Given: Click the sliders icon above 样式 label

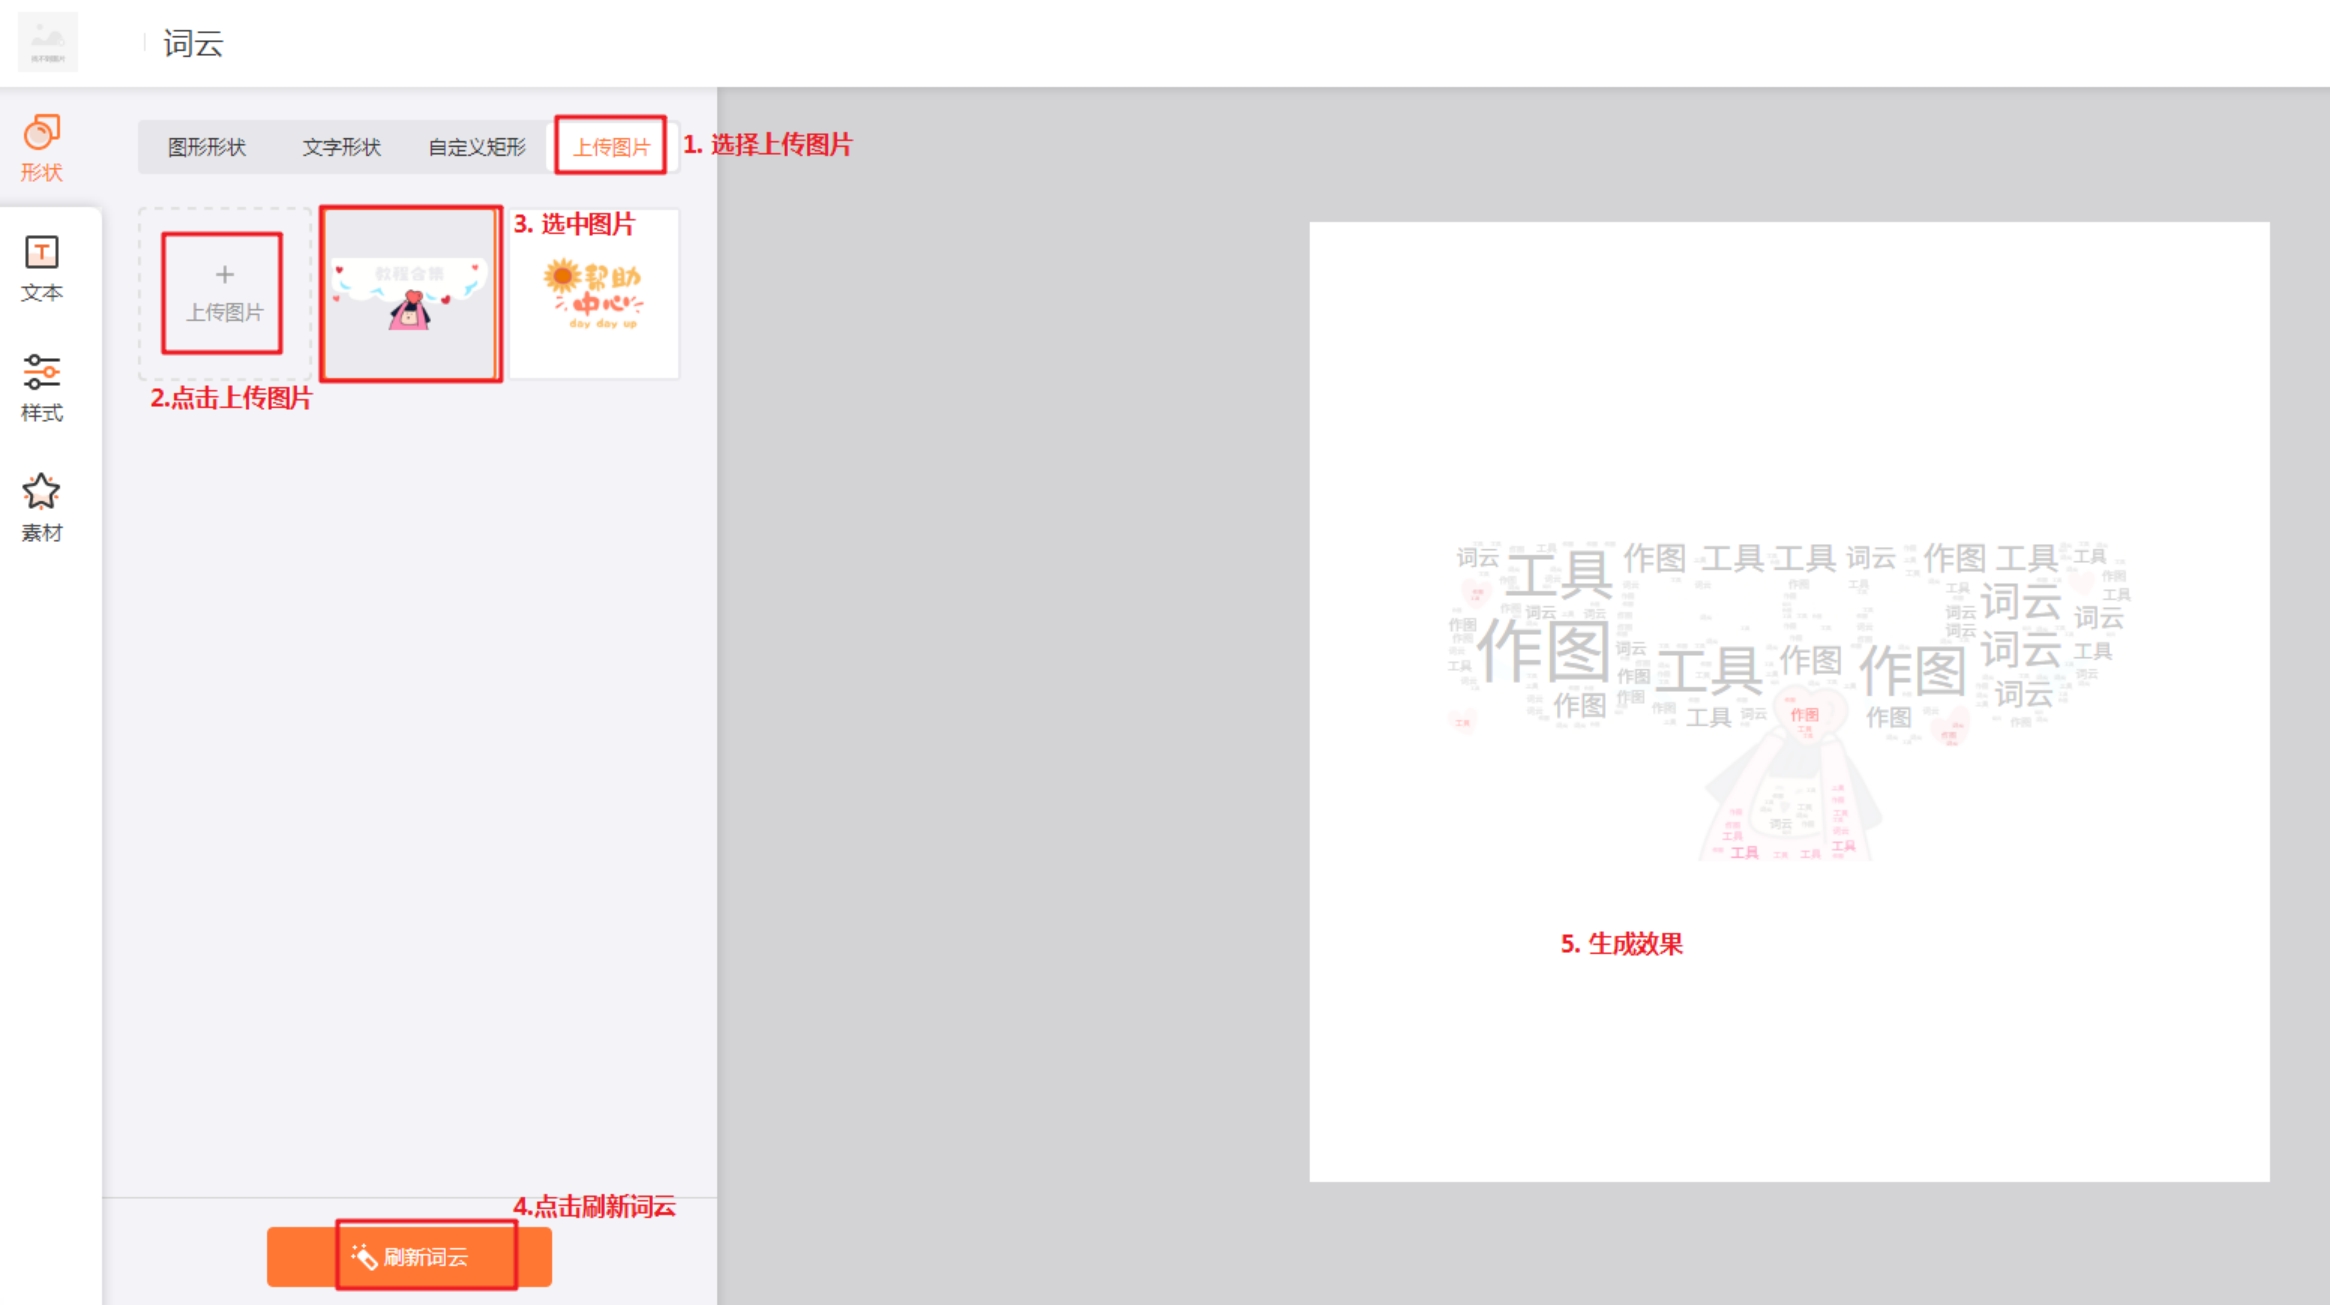Looking at the screenshot, I should pyautogui.click(x=40, y=370).
